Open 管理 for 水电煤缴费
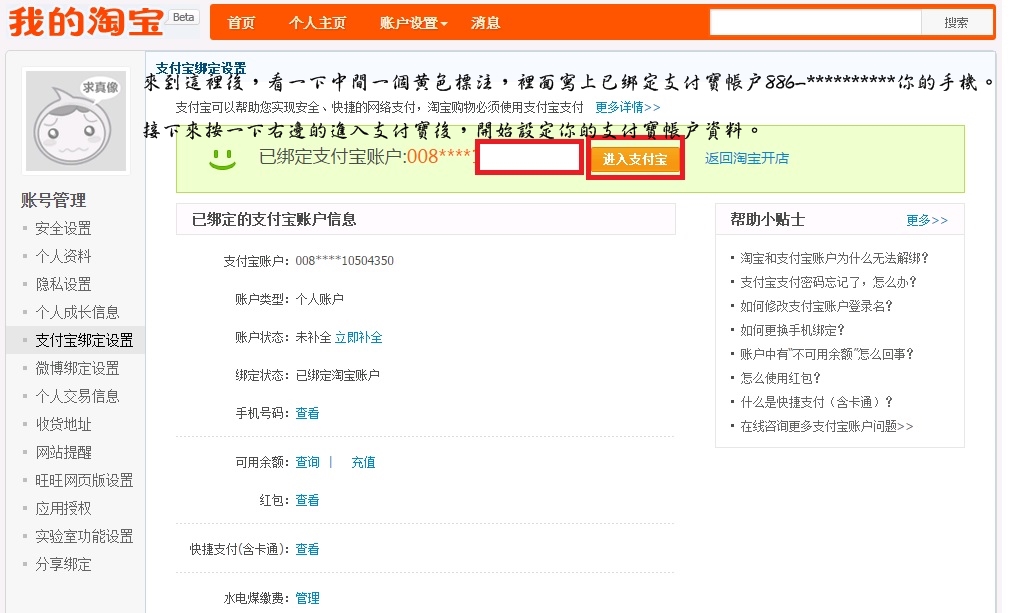 coord(307,598)
